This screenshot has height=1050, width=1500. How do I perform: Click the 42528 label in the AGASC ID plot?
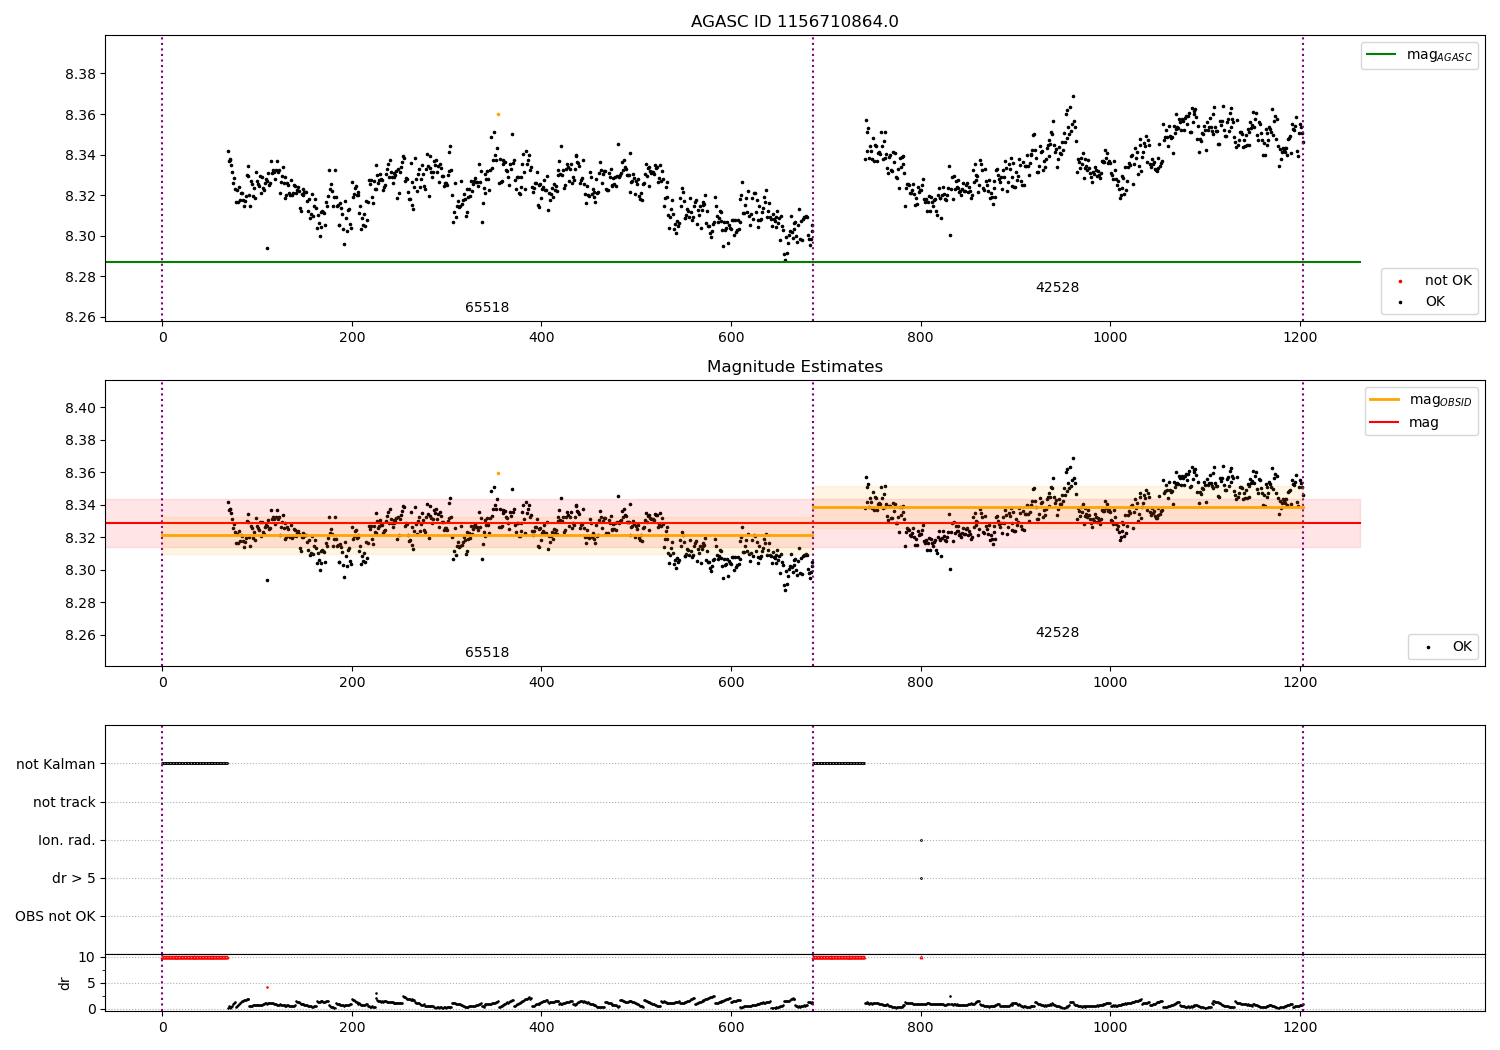pos(1057,288)
